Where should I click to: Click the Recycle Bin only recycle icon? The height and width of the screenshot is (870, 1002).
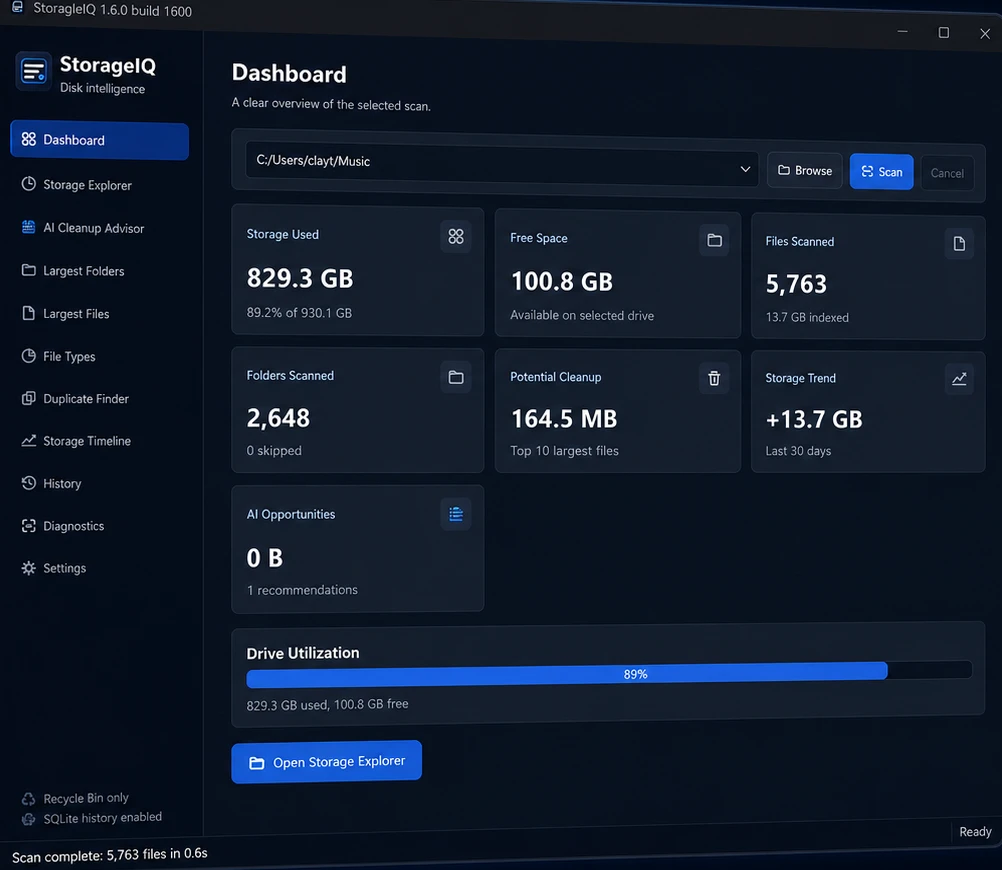point(28,799)
